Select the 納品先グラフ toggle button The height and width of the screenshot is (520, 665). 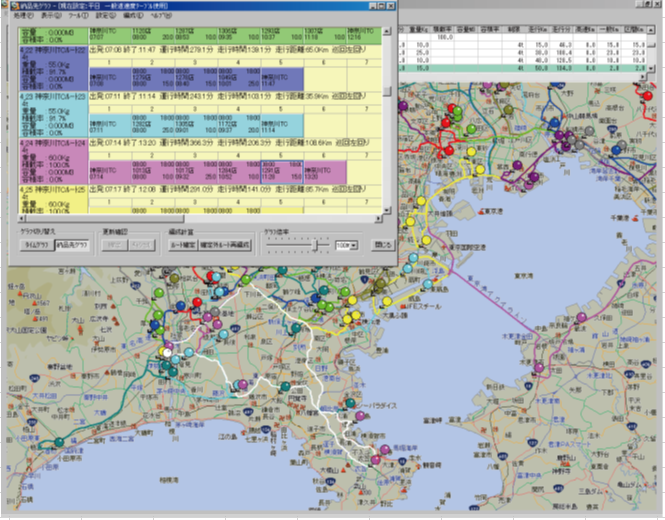(x=73, y=244)
